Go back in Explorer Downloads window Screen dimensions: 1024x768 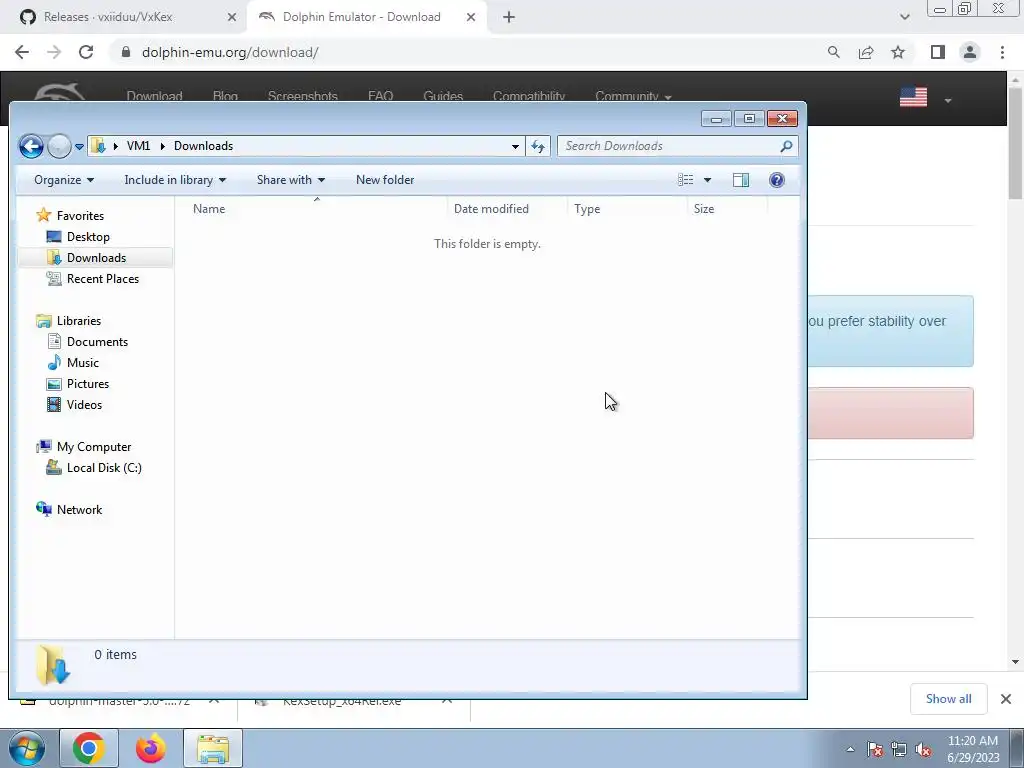31,146
